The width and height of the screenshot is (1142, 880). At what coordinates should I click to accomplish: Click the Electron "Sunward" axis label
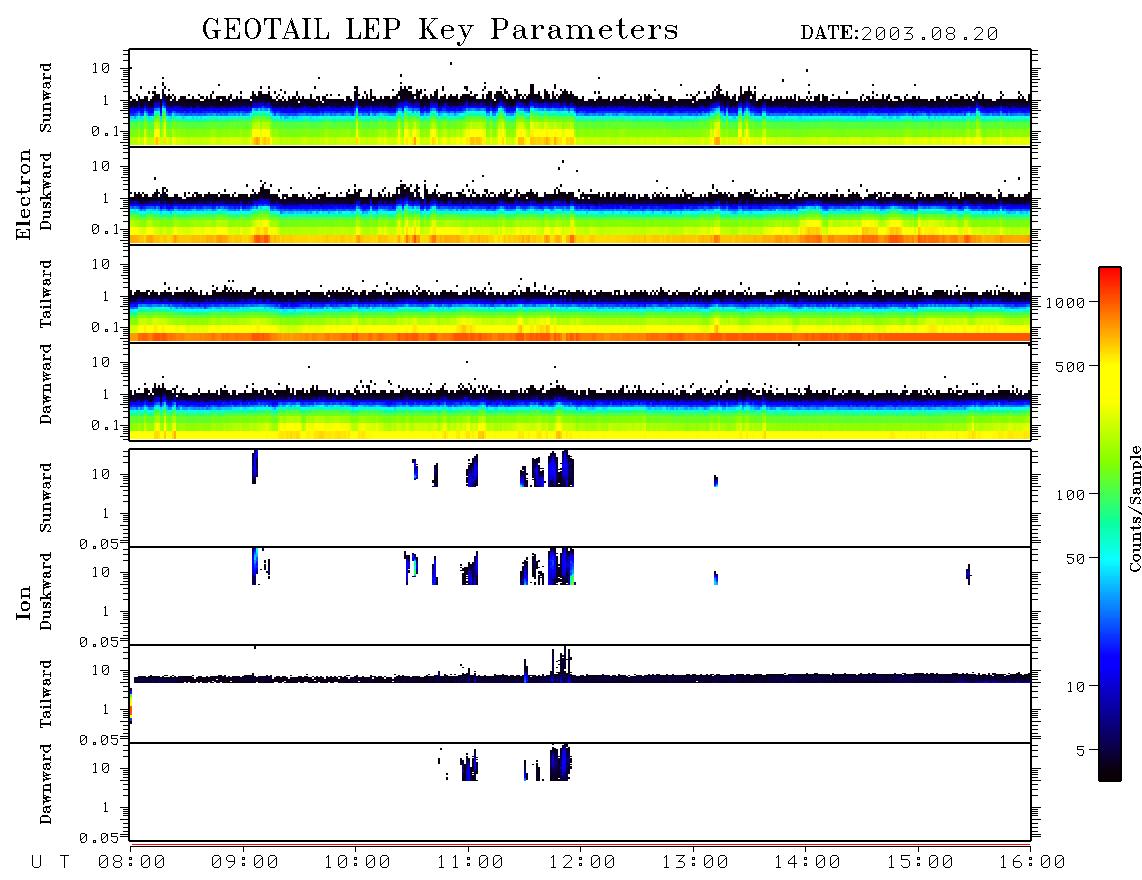46,98
